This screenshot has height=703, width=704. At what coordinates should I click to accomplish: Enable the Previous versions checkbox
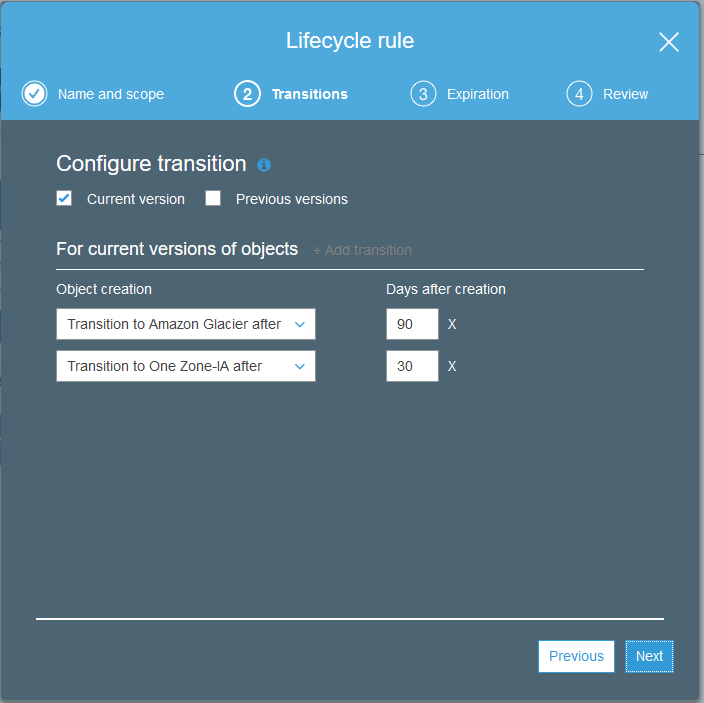[x=213, y=198]
